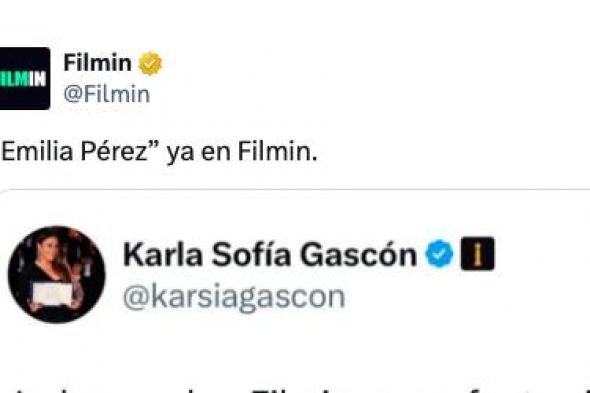View Karla Sofía Gascón's circular profile photo
590x393 pixels.
click(x=56, y=274)
